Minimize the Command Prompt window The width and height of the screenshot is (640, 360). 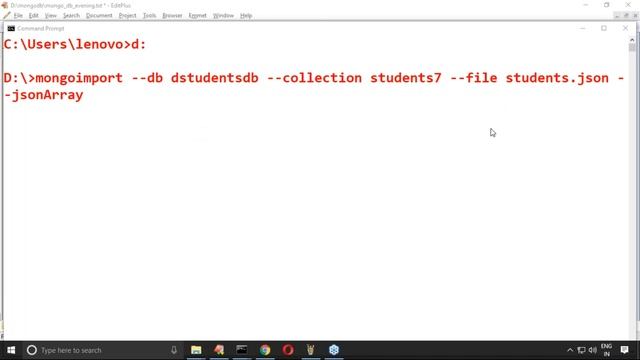(x=582, y=28)
